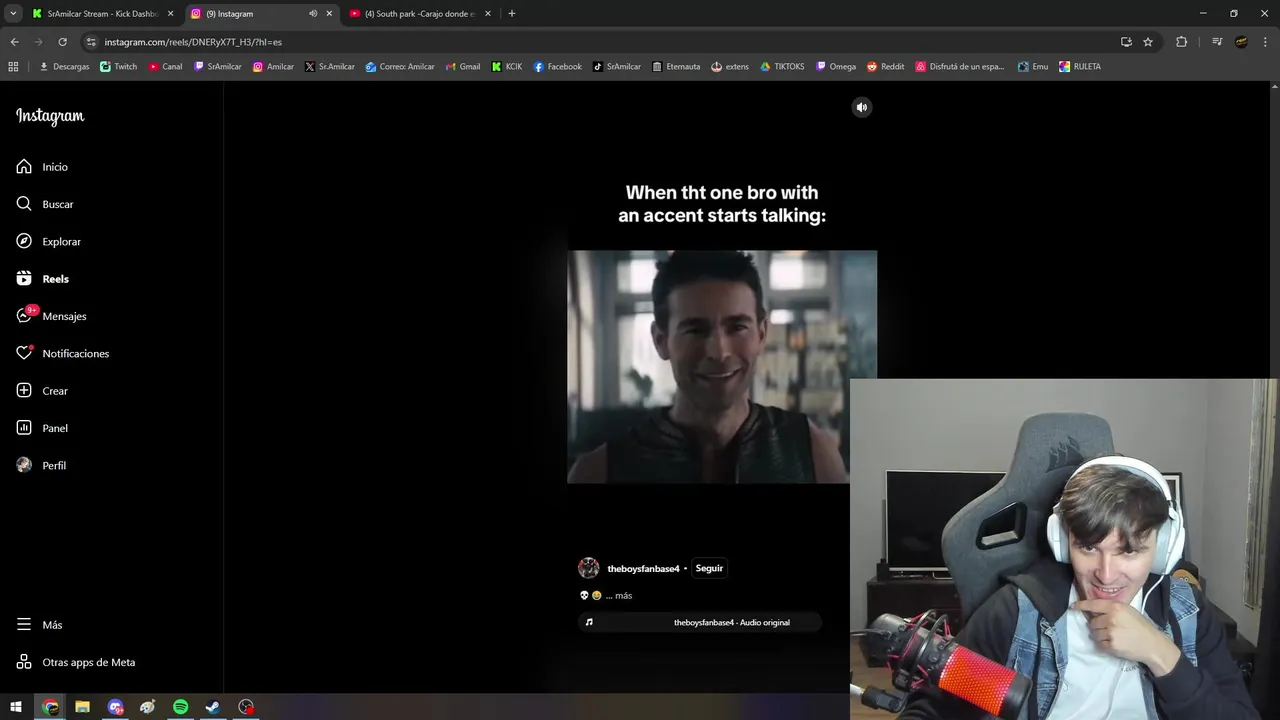The image size is (1280, 720).
Task: Mute the Instagram tab audio indicator
Action: click(x=313, y=14)
